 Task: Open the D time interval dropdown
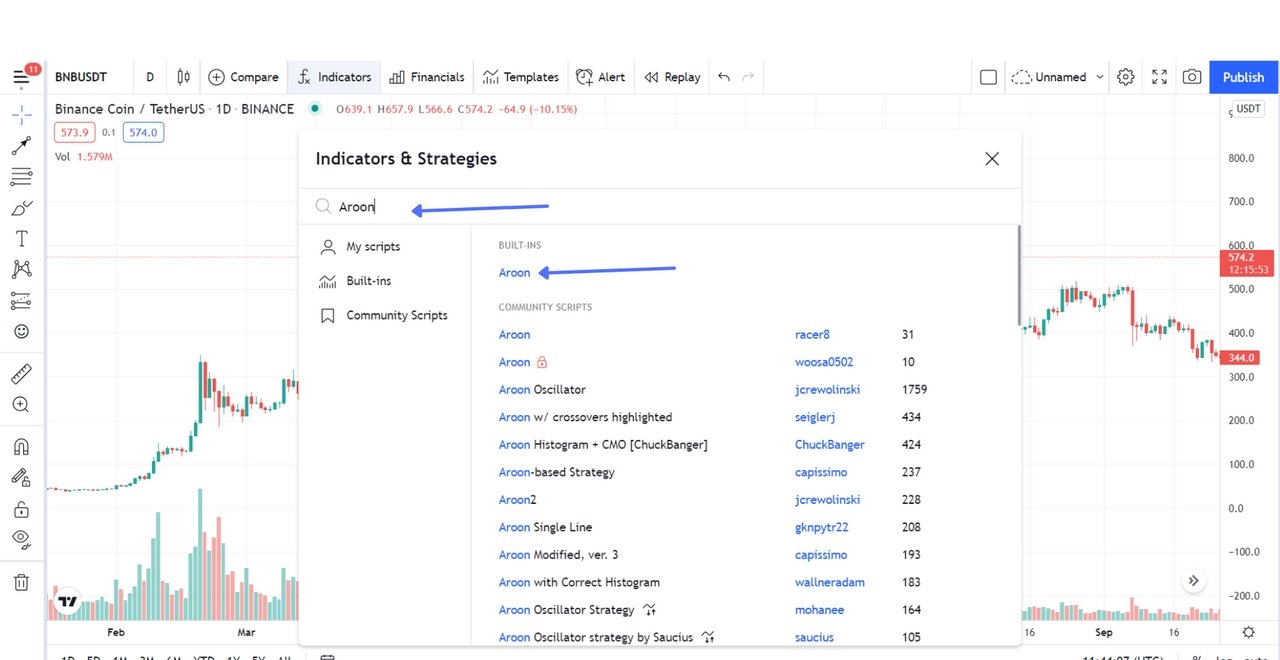click(x=150, y=77)
